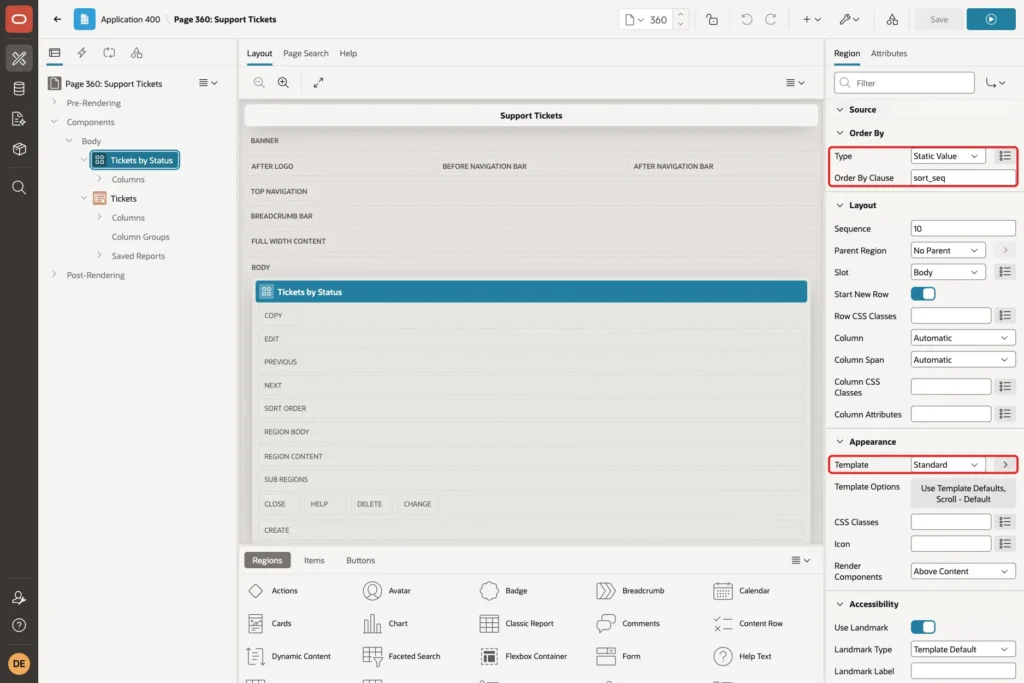Open the Shared Components tree icon
Screen dimensions: 1024x683
coord(136,53)
